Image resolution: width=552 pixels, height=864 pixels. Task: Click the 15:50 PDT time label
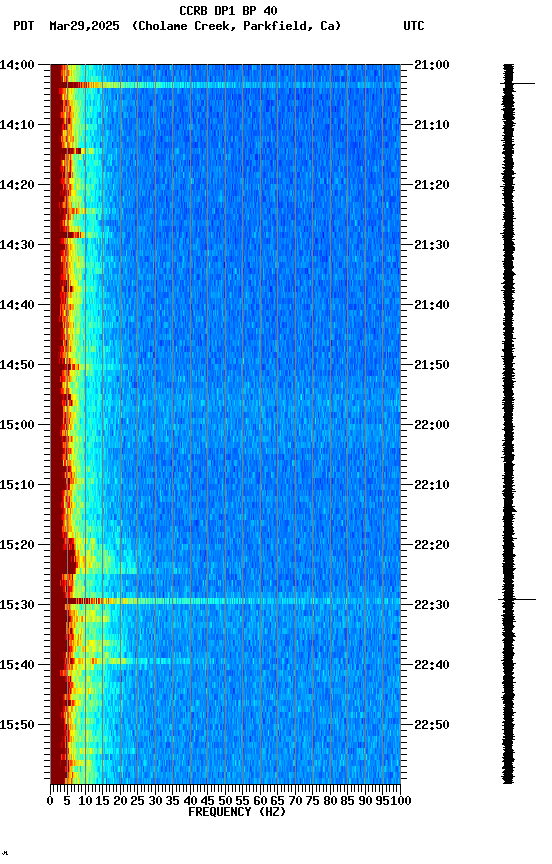17,725
